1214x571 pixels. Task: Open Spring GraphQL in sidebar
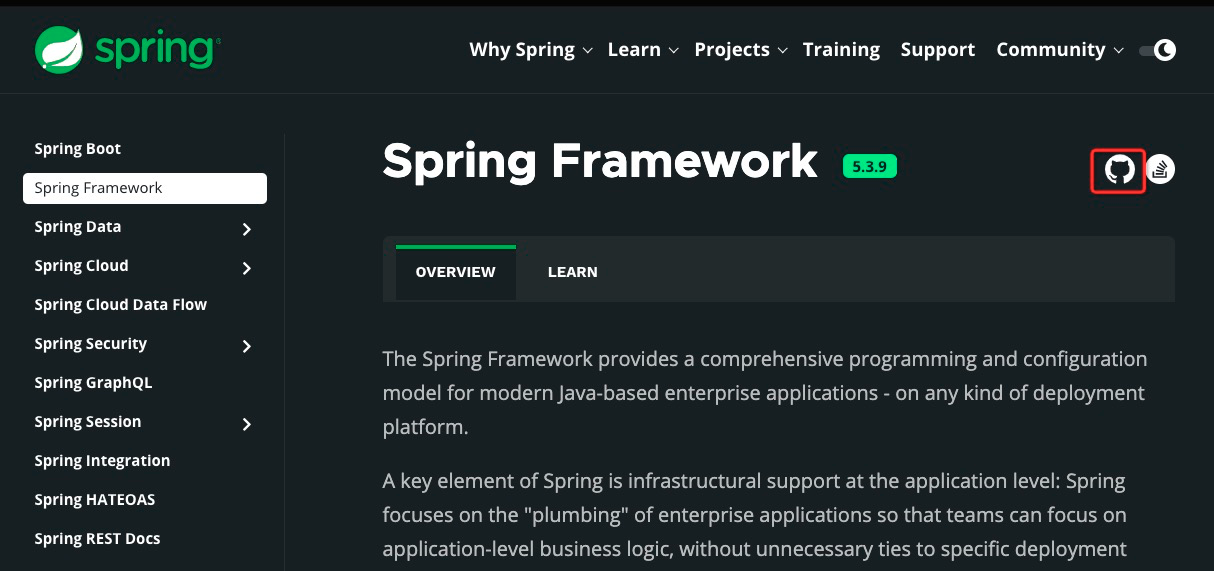pyautogui.click(x=93, y=383)
